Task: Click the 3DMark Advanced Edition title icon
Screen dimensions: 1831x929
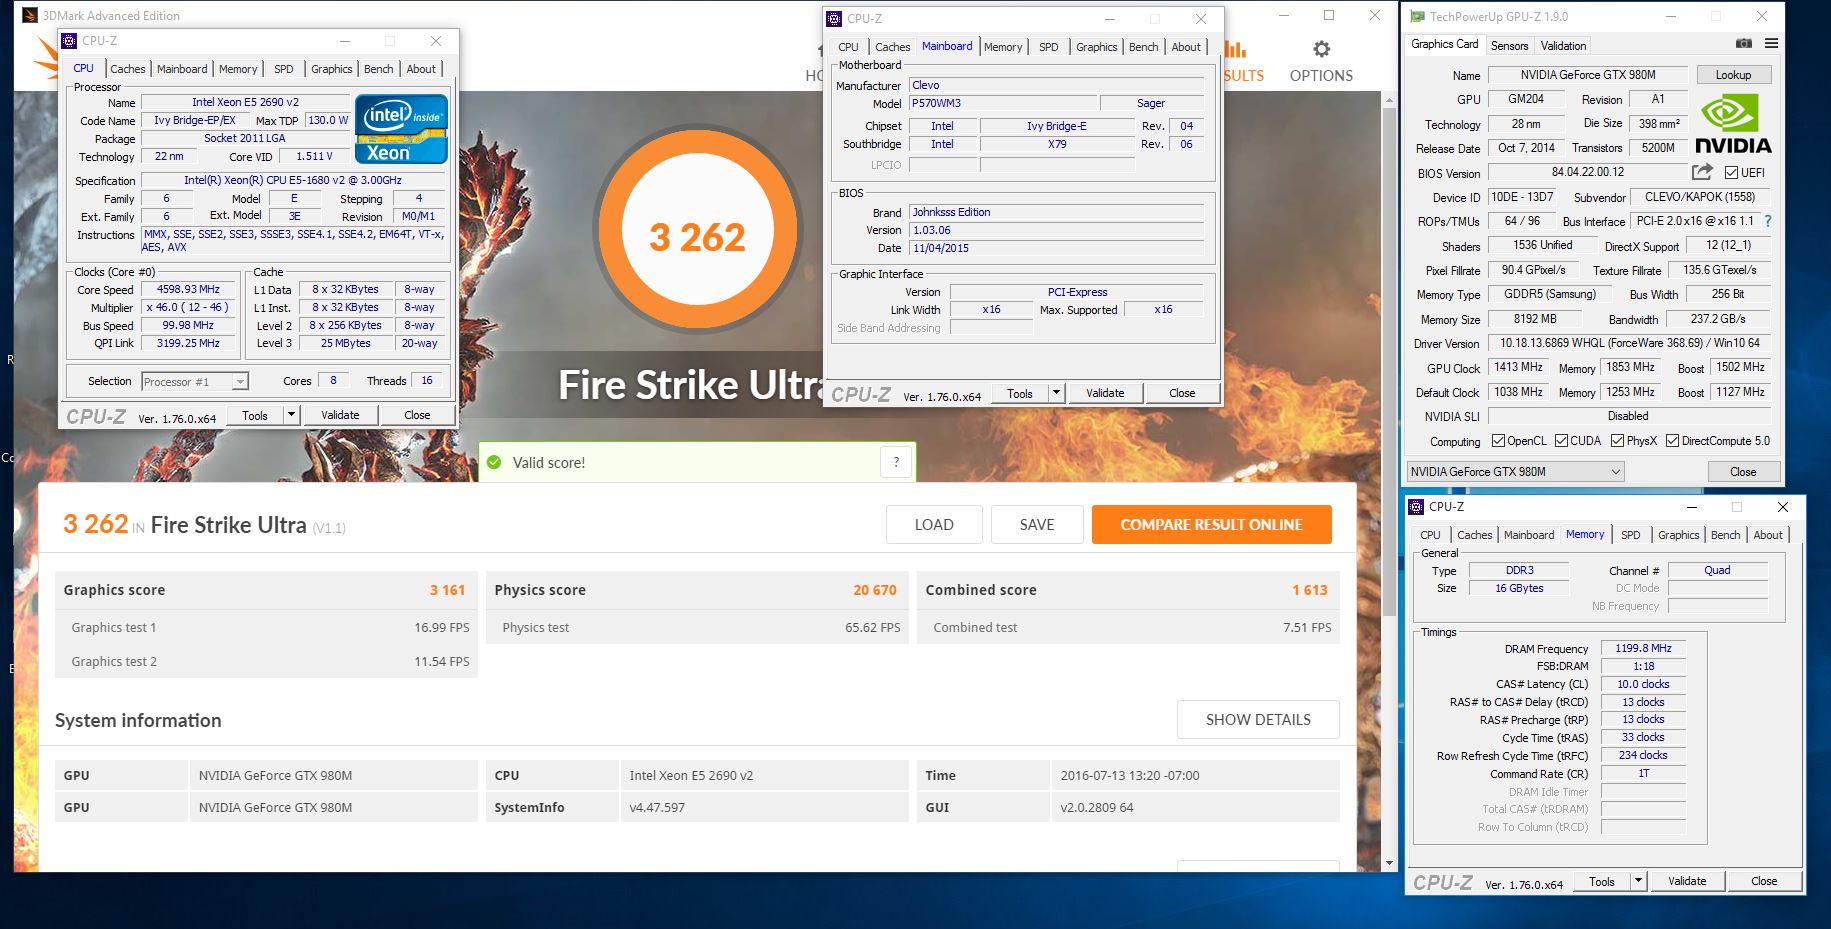Action: pyautogui.click(x=30, y=15)
